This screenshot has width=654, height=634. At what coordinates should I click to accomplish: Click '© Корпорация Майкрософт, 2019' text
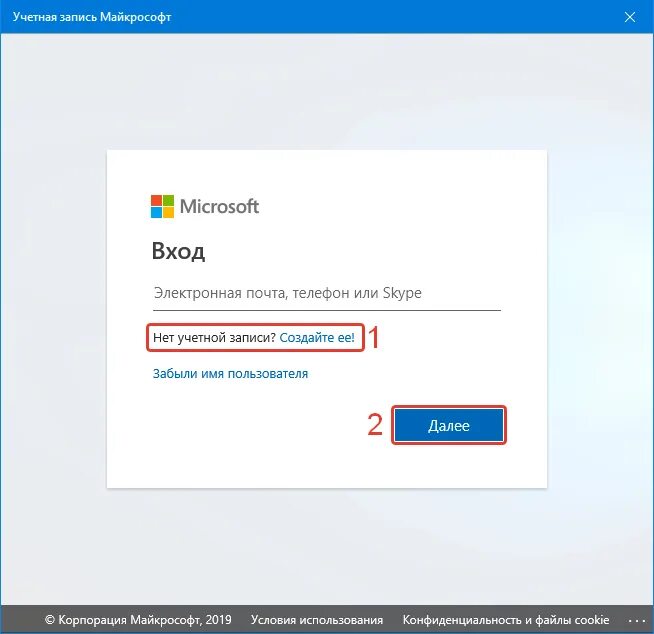[138, 620]
